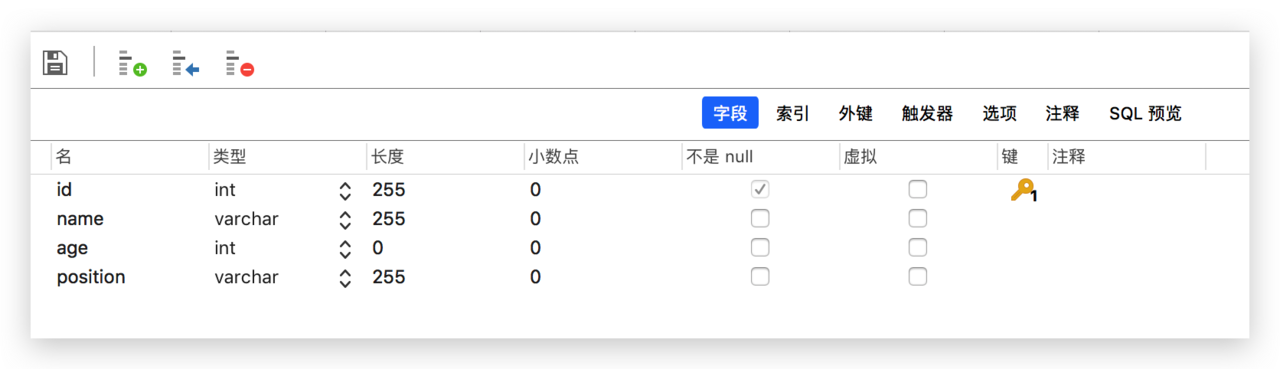Click the save floppy disk icon
The image size is (1280, 369).
pos(55,62)
